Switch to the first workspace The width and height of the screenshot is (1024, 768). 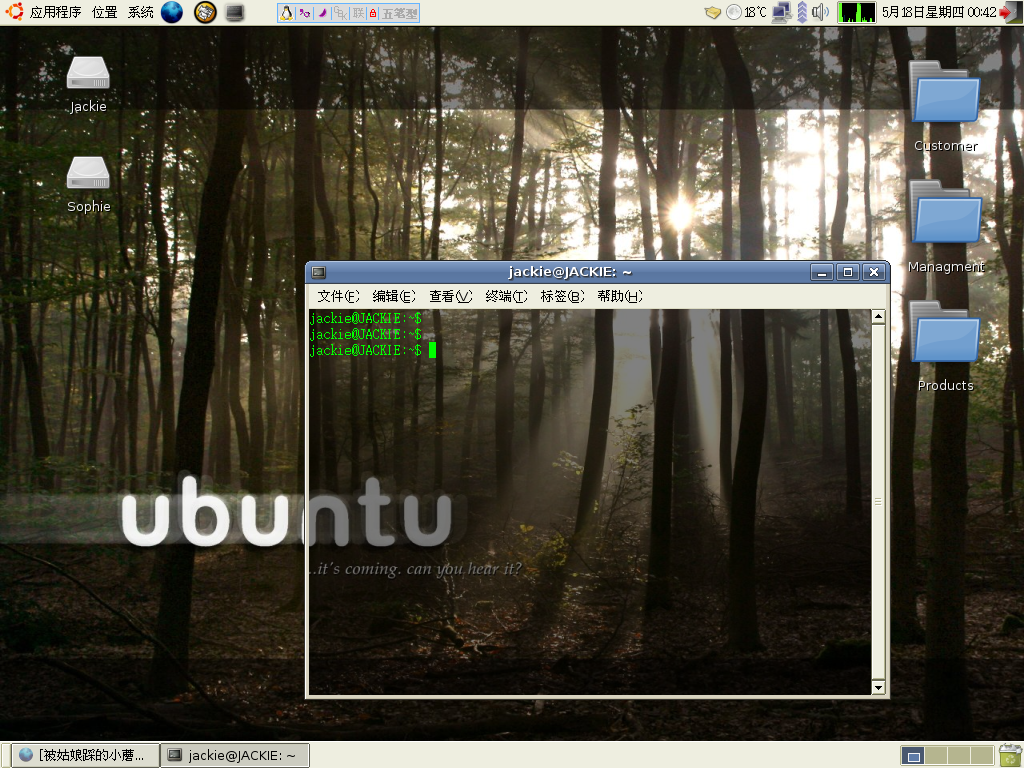[x=913, y=756]
